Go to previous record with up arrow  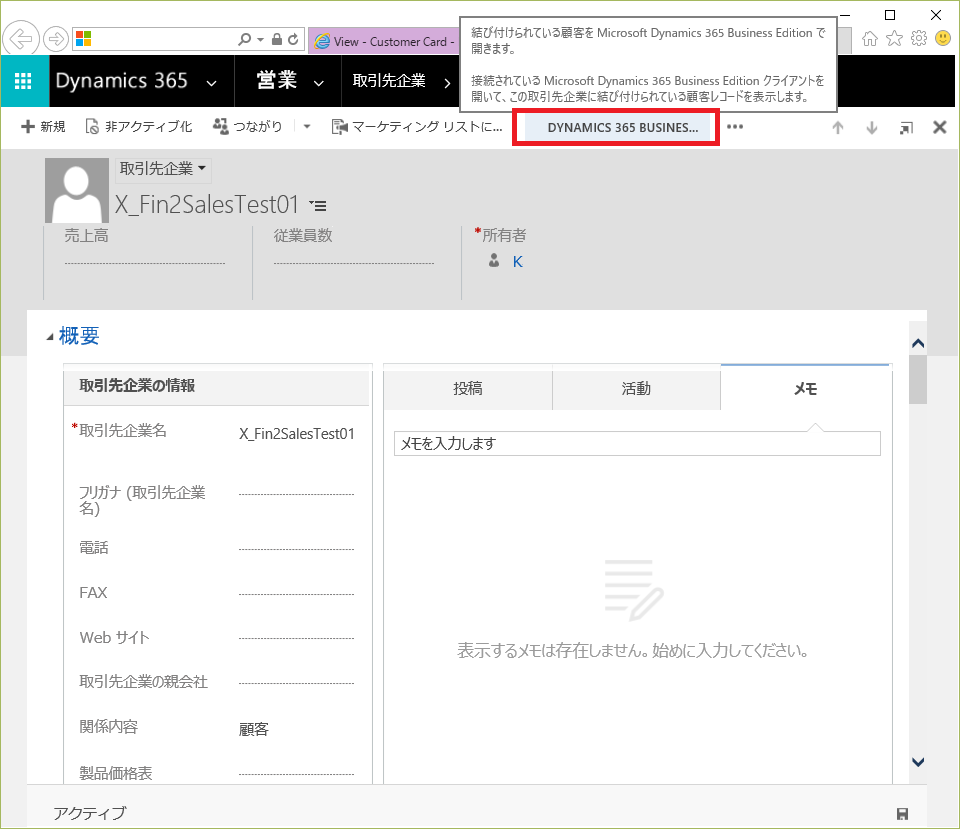(x=838, y=127)
